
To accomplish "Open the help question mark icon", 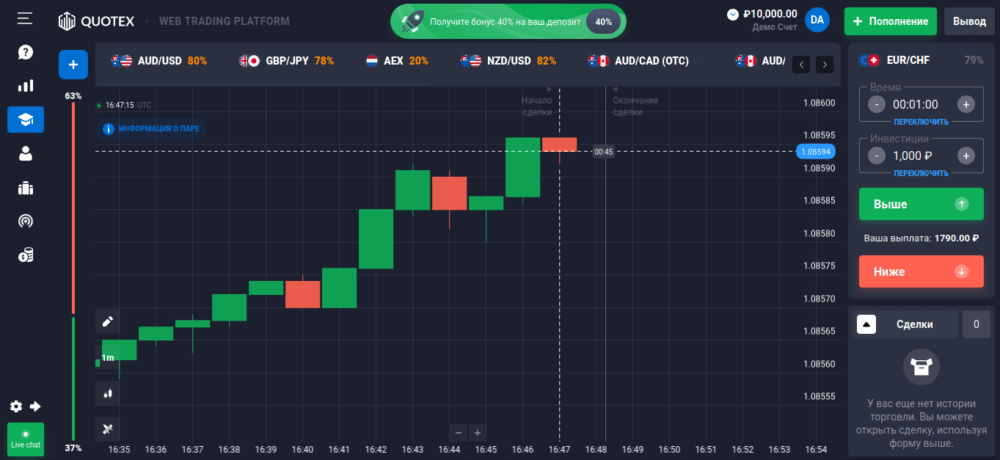I will pos(25,52).
